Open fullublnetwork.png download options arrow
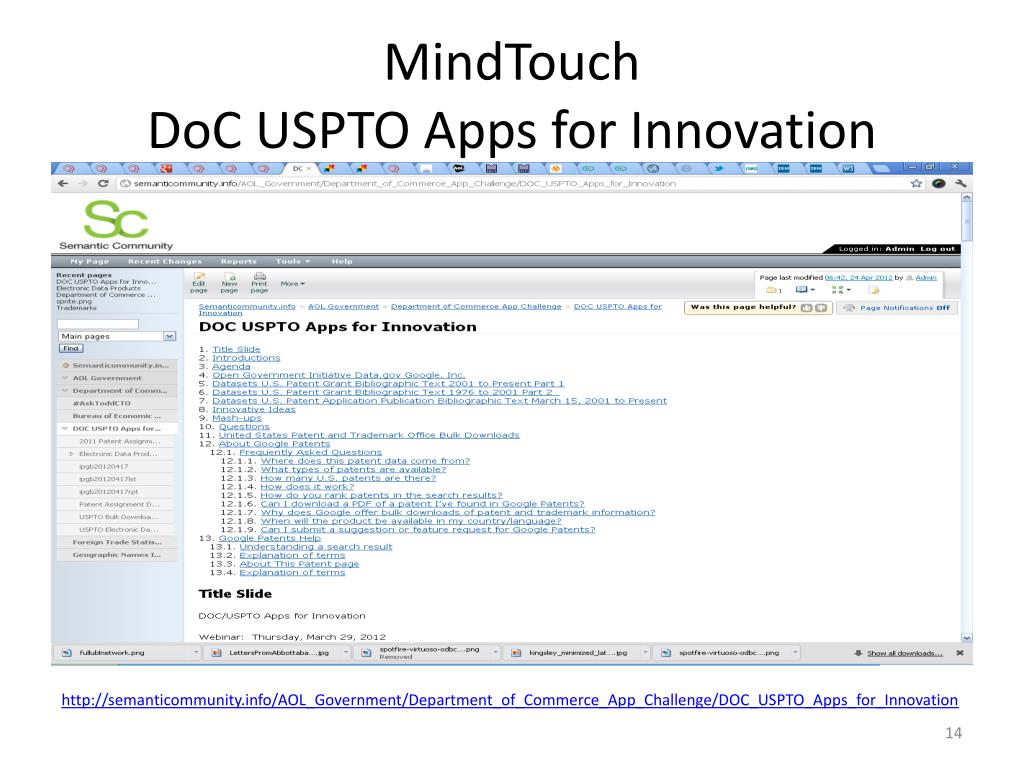Viewport: 1024px width, 768px height. click(195, 652)
